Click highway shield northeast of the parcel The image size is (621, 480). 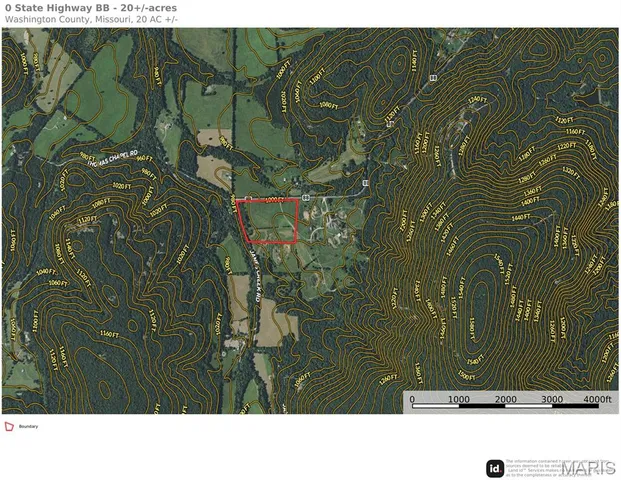[x=366, y=184]
